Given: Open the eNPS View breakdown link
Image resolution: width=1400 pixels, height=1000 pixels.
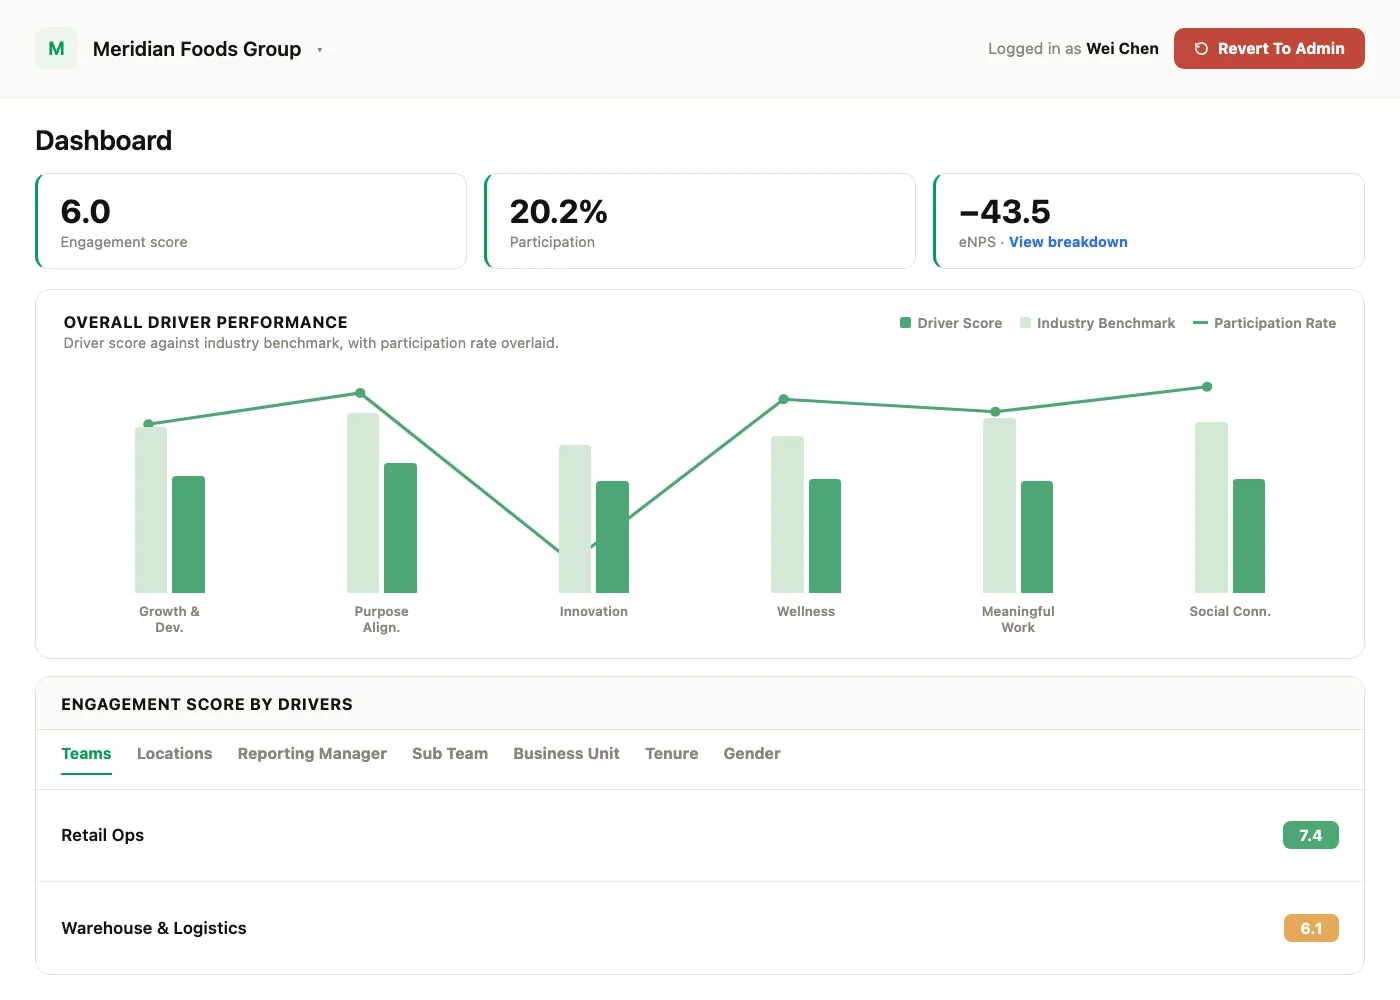Looking at the screenshot, I should pos(1068,242).
